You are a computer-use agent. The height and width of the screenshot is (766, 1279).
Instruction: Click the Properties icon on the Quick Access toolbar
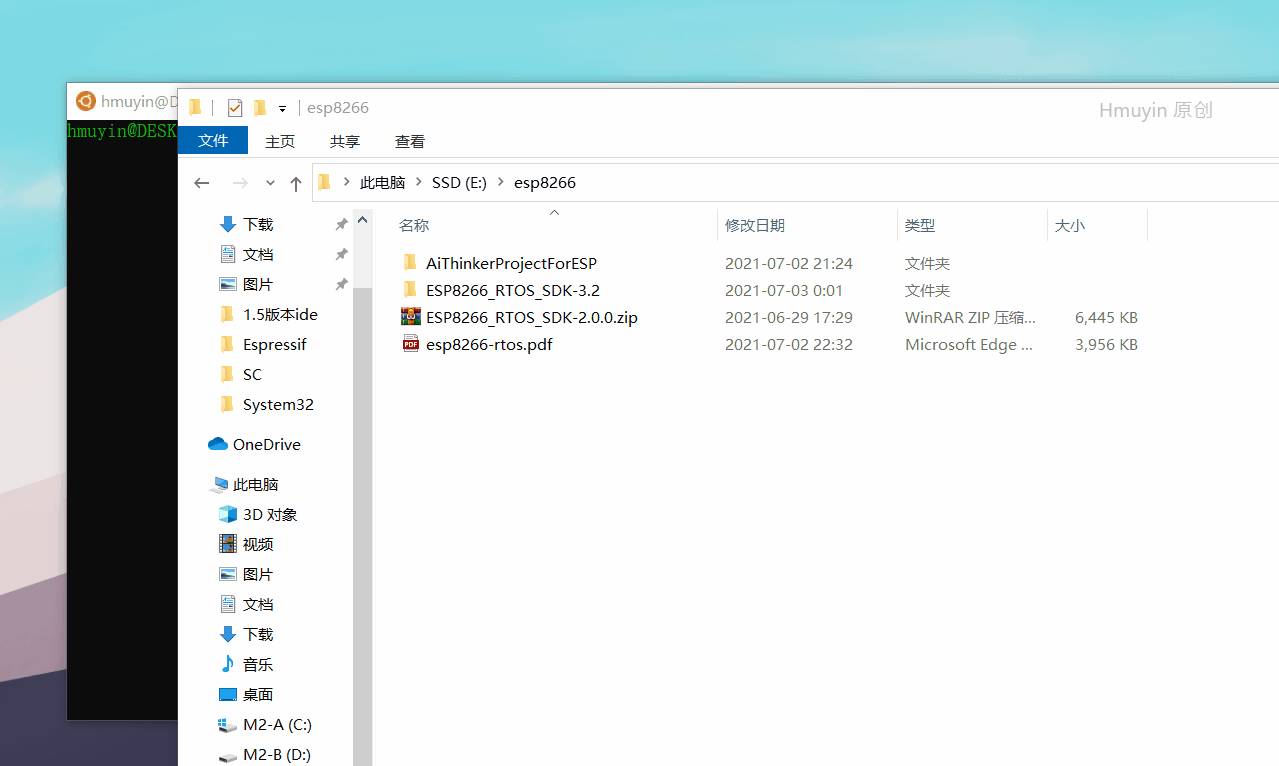[x=235, y=107]
